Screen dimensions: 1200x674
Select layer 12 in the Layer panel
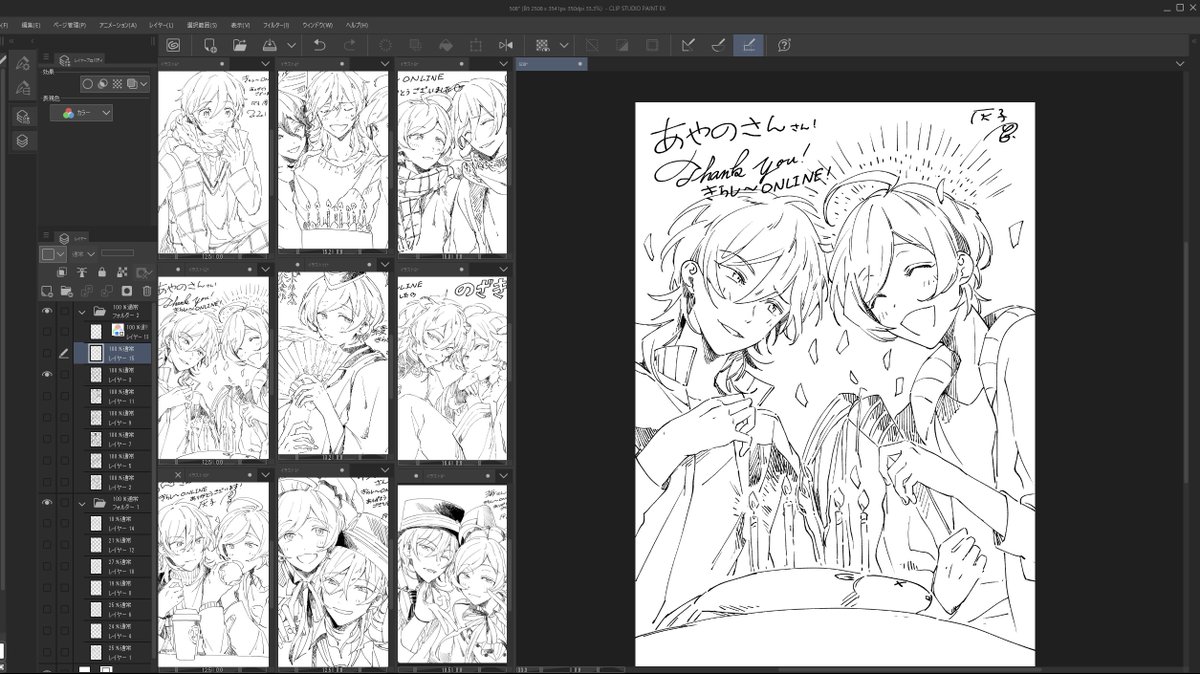coord(113,546)
